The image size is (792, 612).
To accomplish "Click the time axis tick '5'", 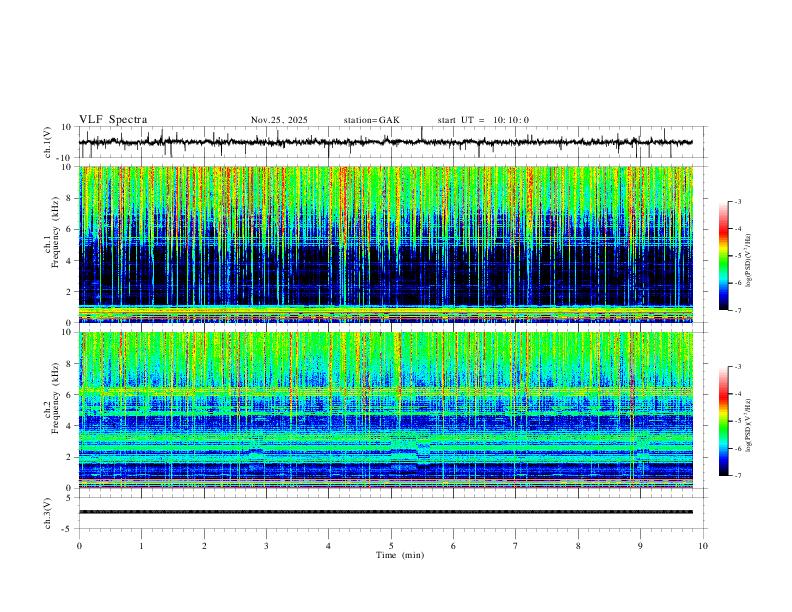I will click(391, 546).
